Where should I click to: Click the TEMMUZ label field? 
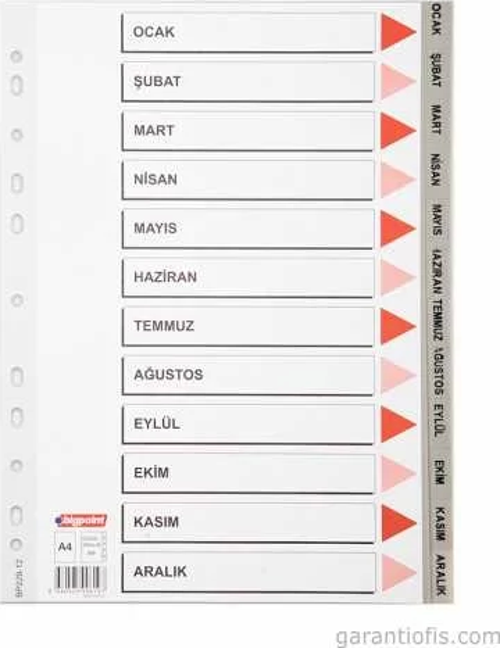point(248,326)
